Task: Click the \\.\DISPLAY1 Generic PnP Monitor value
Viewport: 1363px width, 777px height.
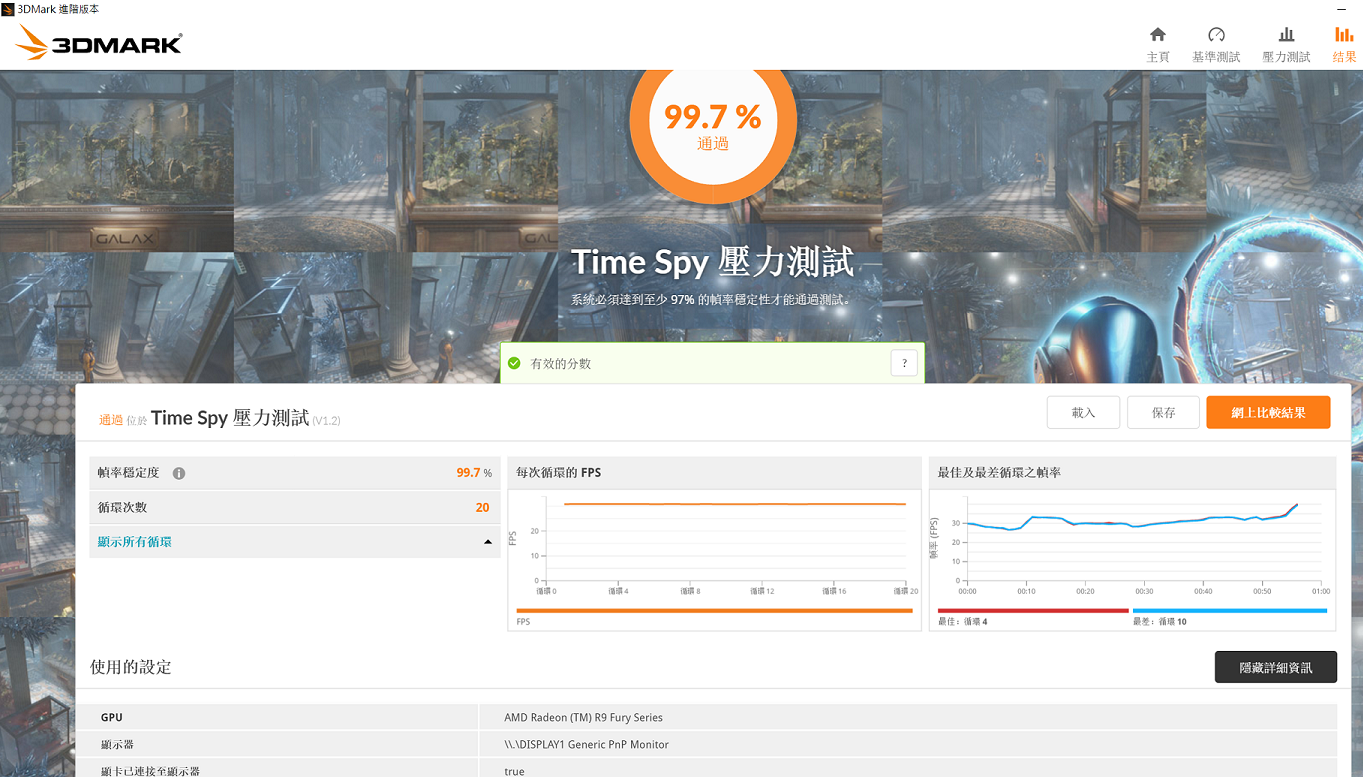Action: tap(587, 744)
